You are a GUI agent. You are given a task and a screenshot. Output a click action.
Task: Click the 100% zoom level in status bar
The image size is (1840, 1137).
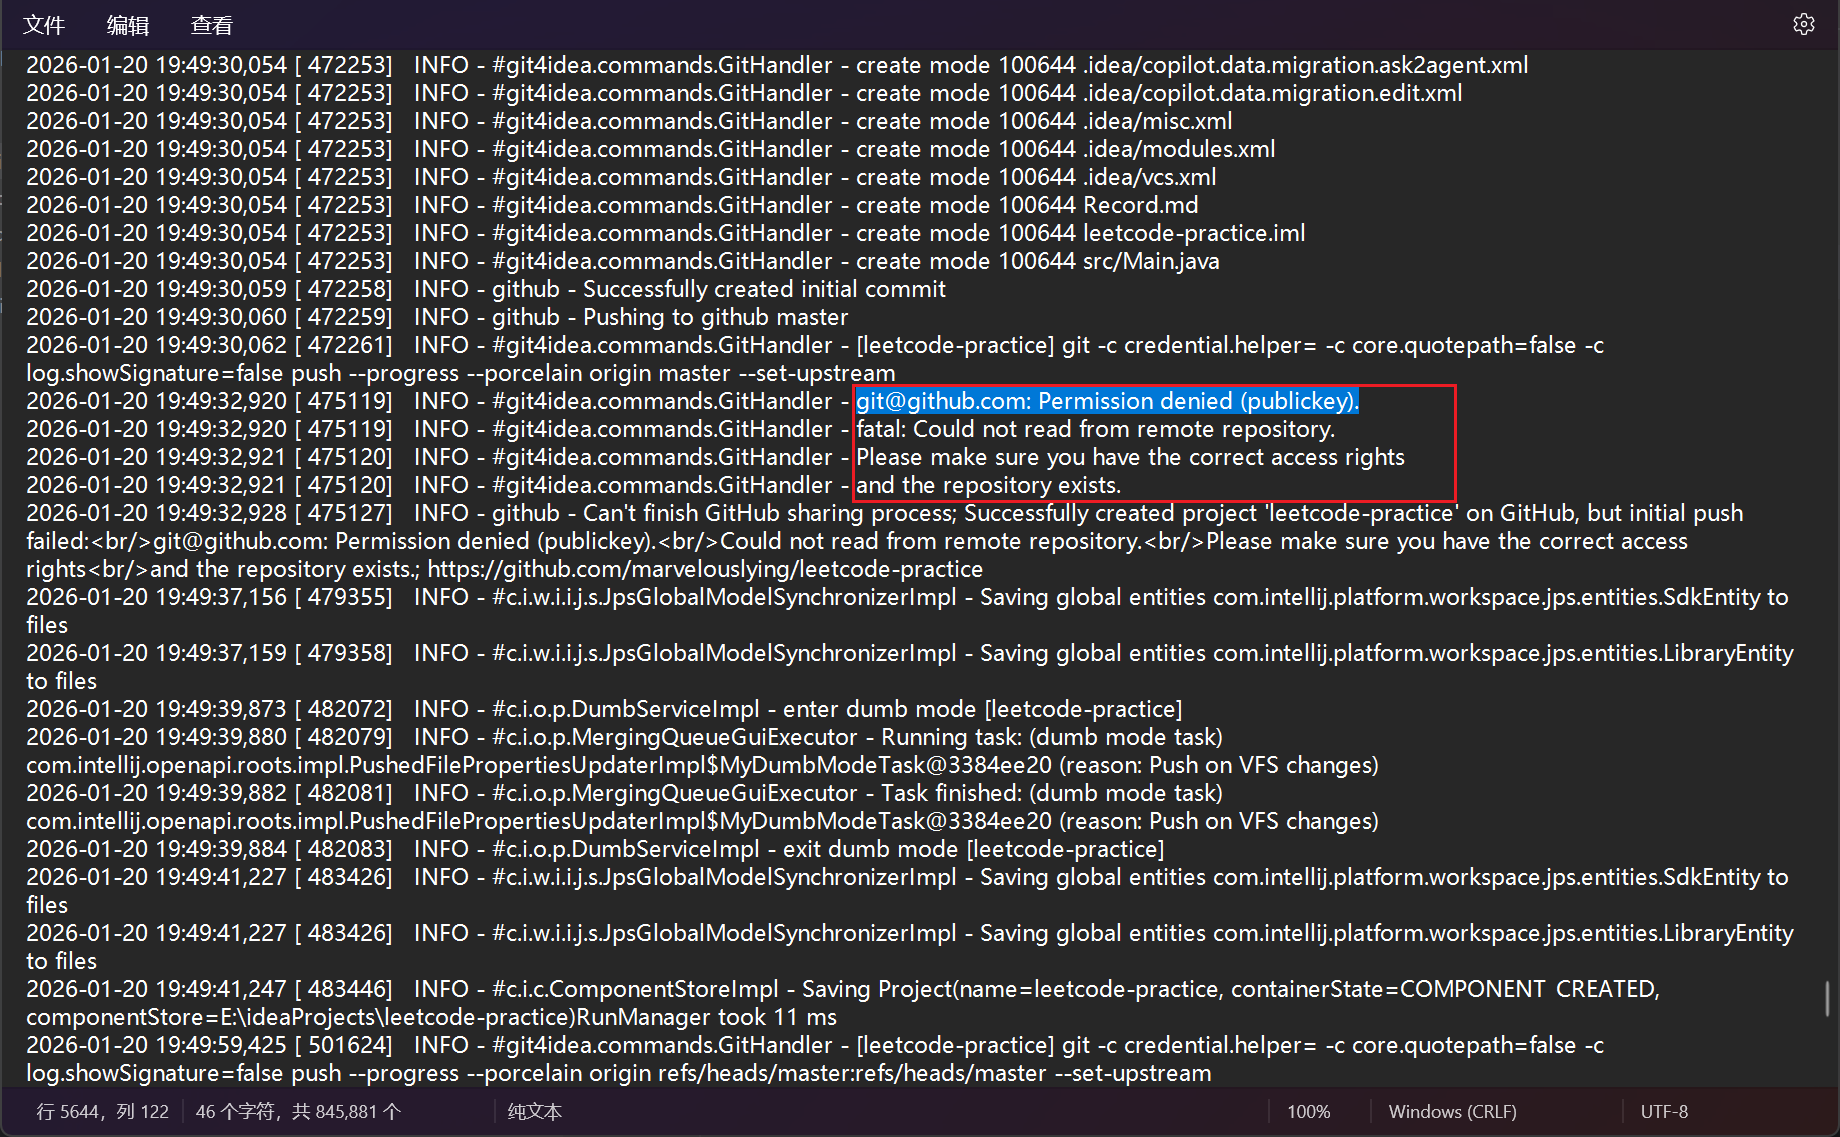coord(1308,1112)
